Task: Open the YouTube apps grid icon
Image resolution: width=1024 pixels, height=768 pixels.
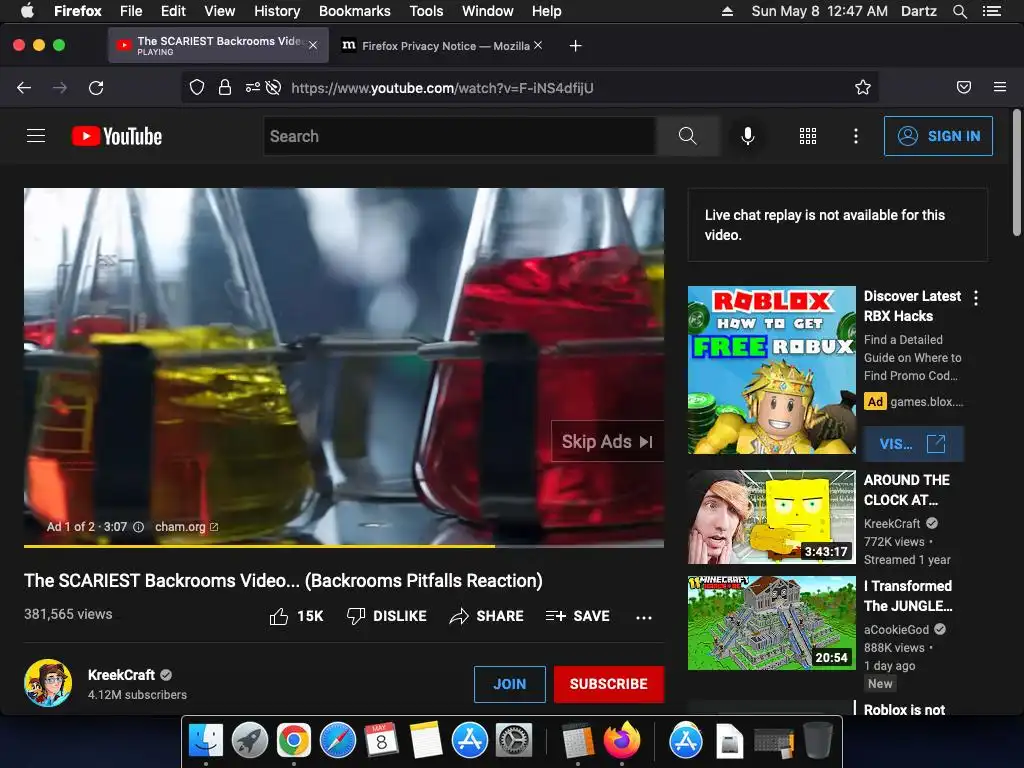Action: pyautogui.click(x=808, y=136)
